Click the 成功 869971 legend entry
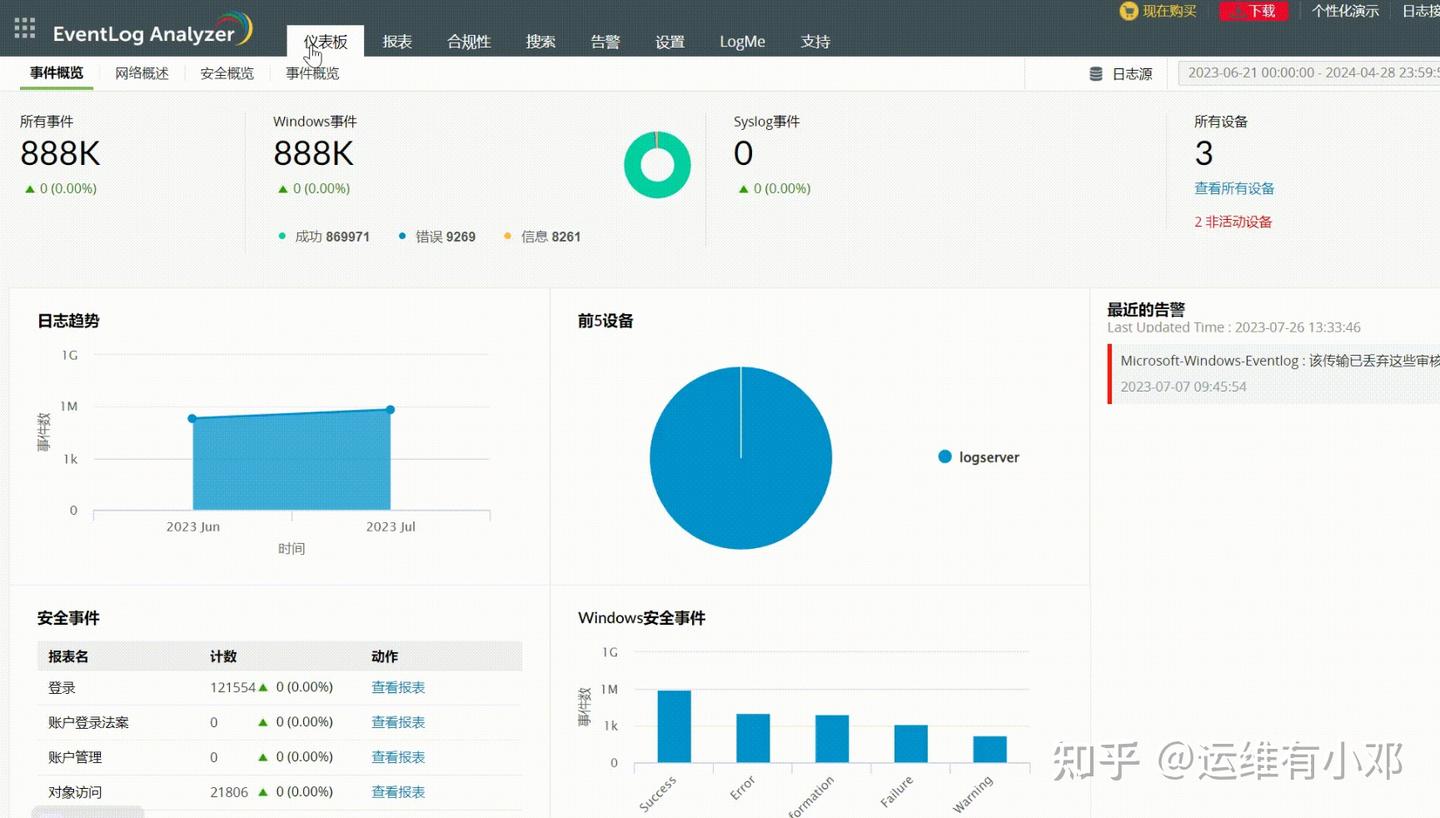The image size is (1440, 818). click(324, 237)
